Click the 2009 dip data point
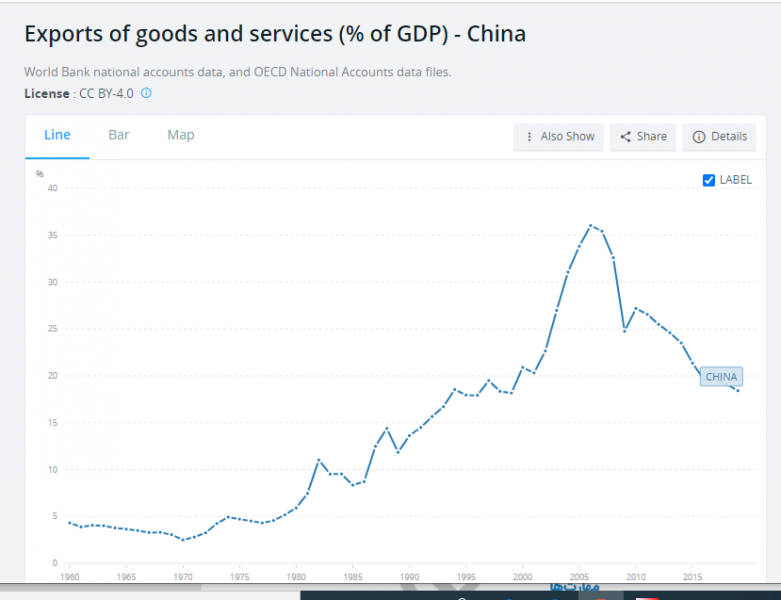This screenshot has width=781, height=600. [625, 330]
